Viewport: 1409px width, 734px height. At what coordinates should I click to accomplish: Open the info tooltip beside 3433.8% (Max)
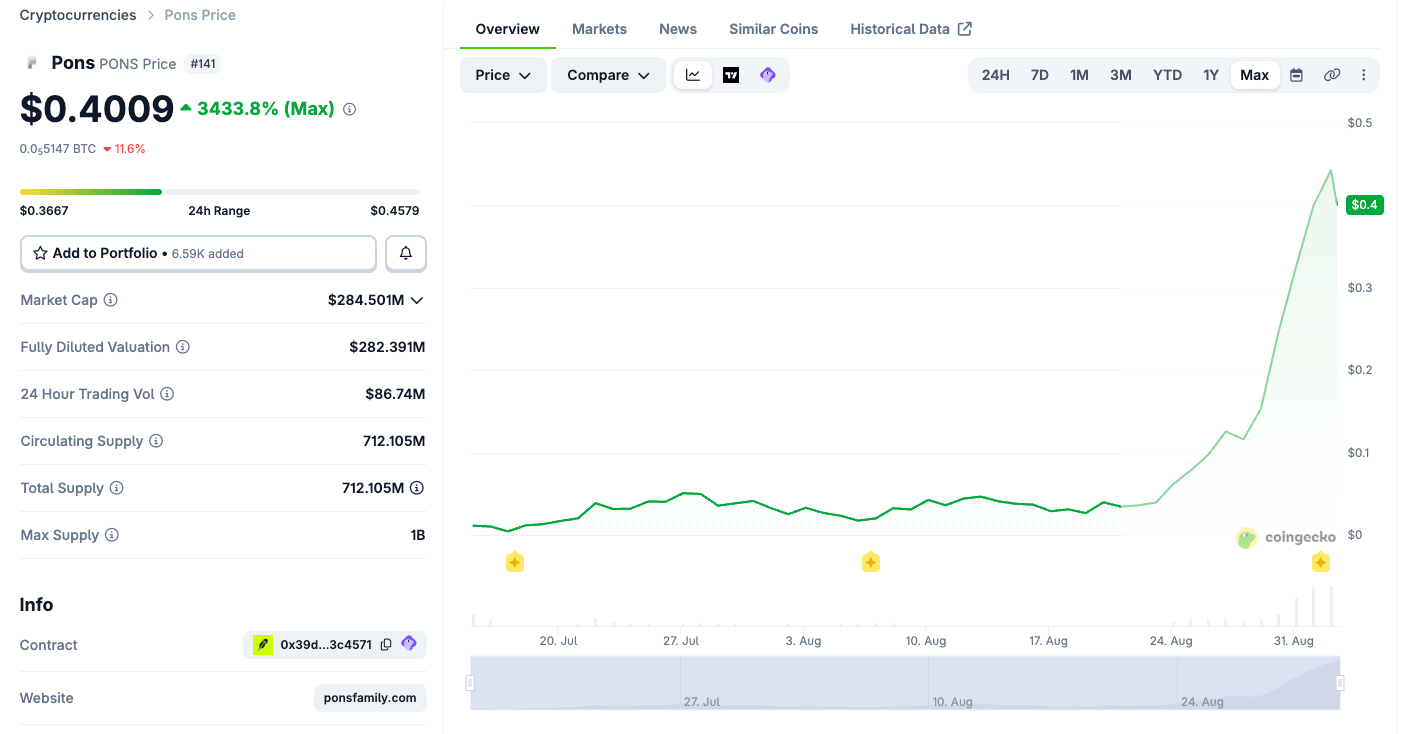[349, 109]
